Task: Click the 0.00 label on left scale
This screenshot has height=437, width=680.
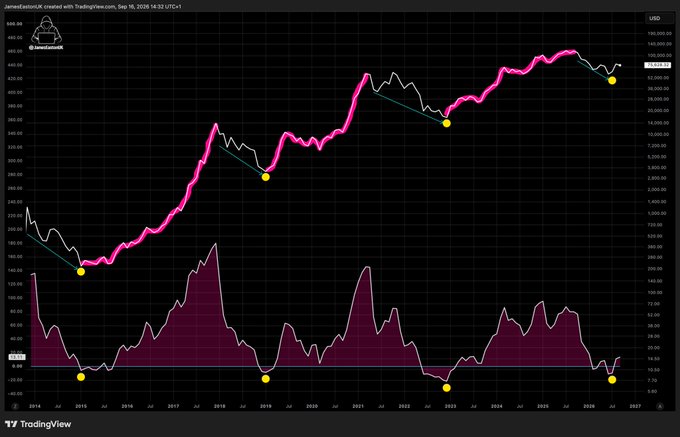Action: tap(16, 366)
